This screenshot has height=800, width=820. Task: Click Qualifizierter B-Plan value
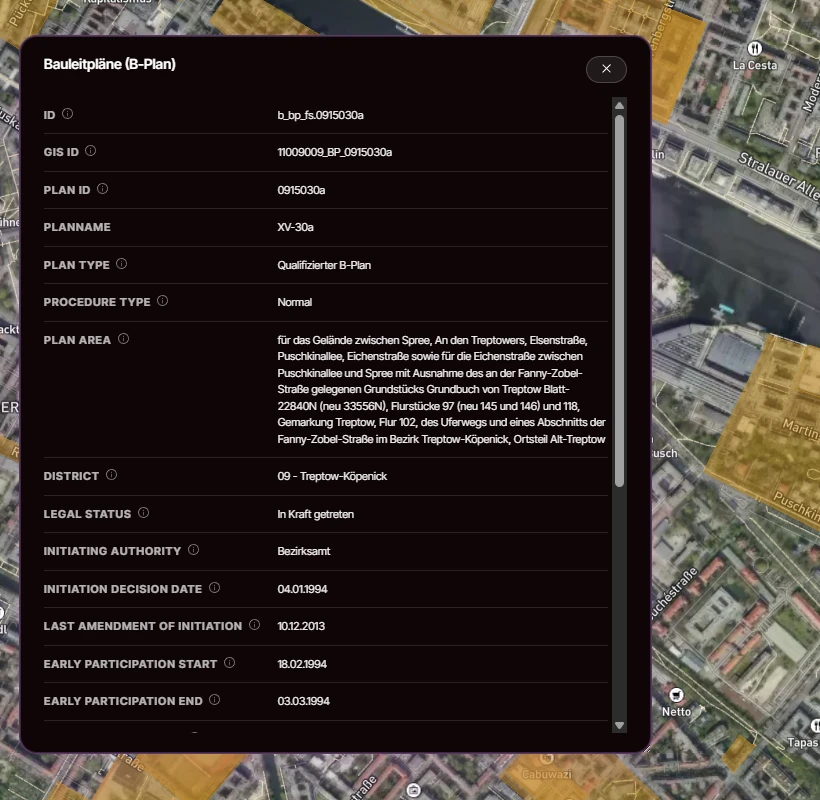(324, 265)
